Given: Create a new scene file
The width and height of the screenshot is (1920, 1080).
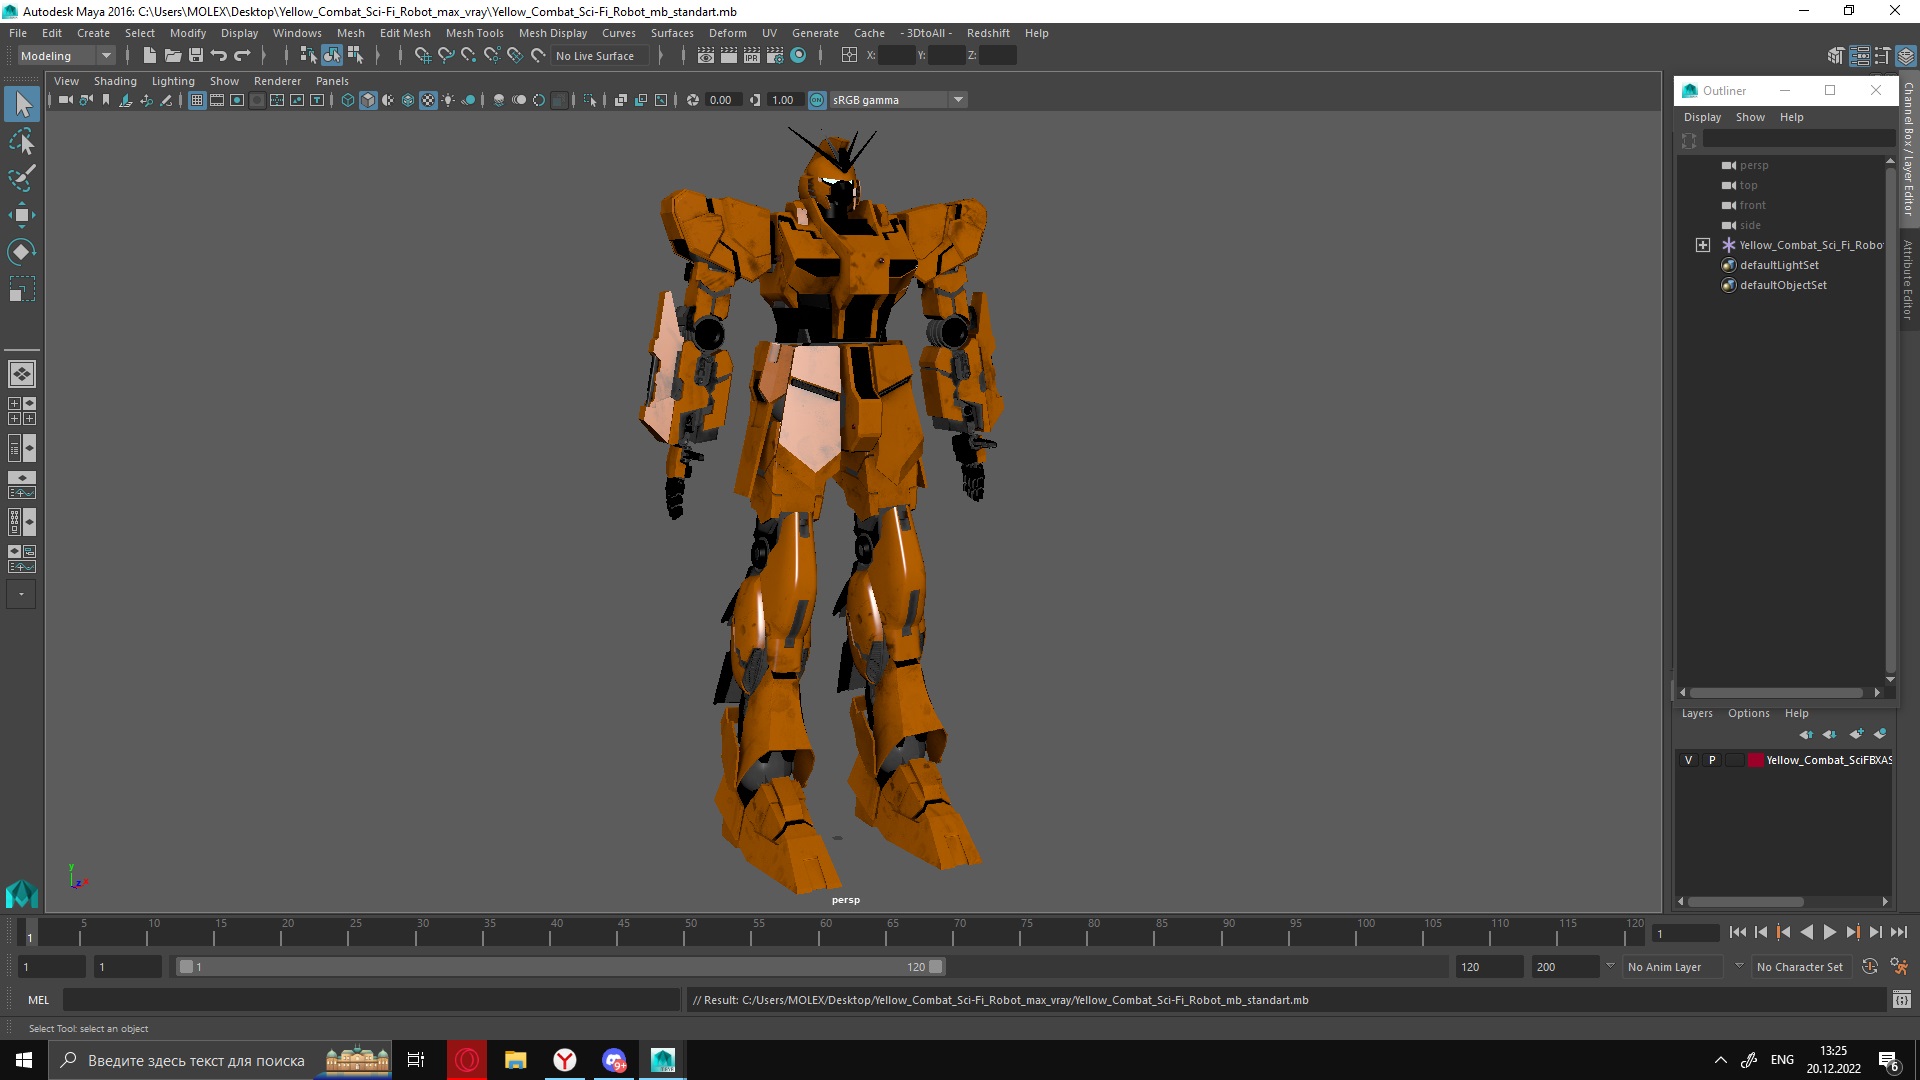Looking at the screenshot, I should point(149,56).
